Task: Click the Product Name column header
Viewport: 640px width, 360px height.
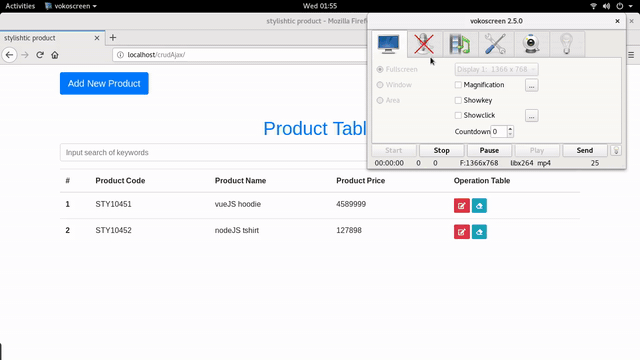Action: pyautogui.click(x=240, y=181)
